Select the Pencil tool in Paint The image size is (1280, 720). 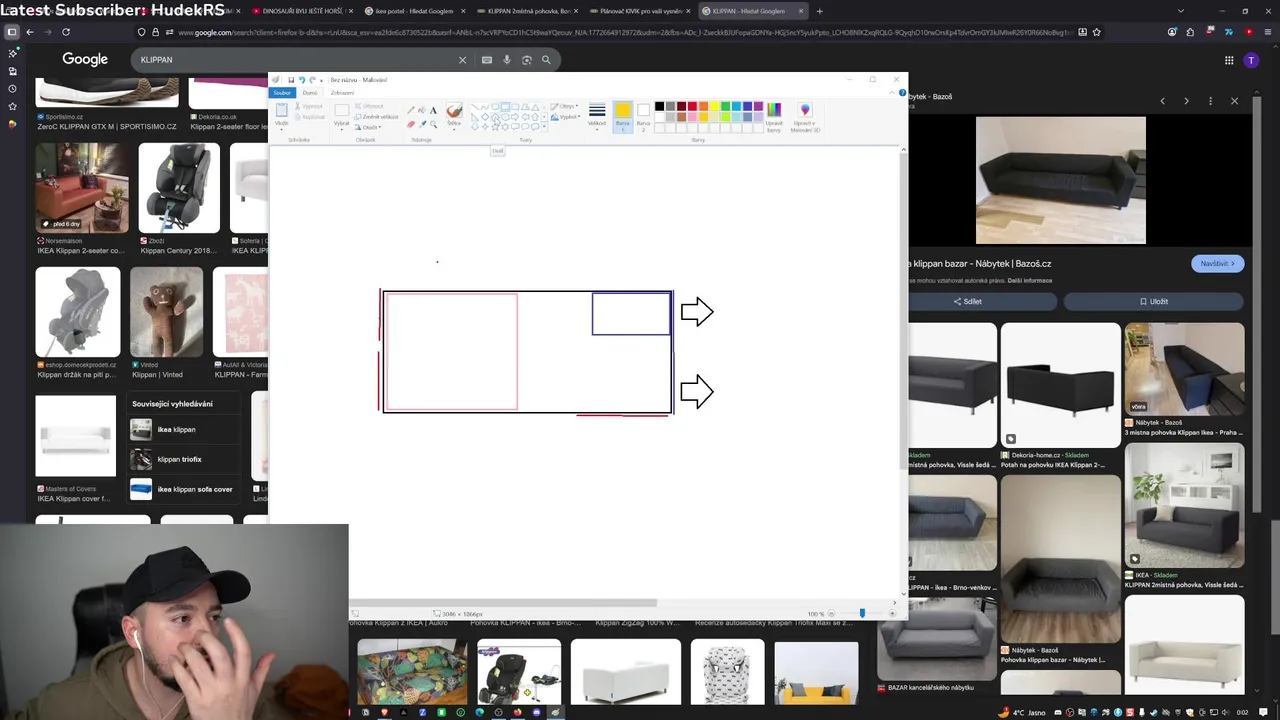tap(411, 110)
